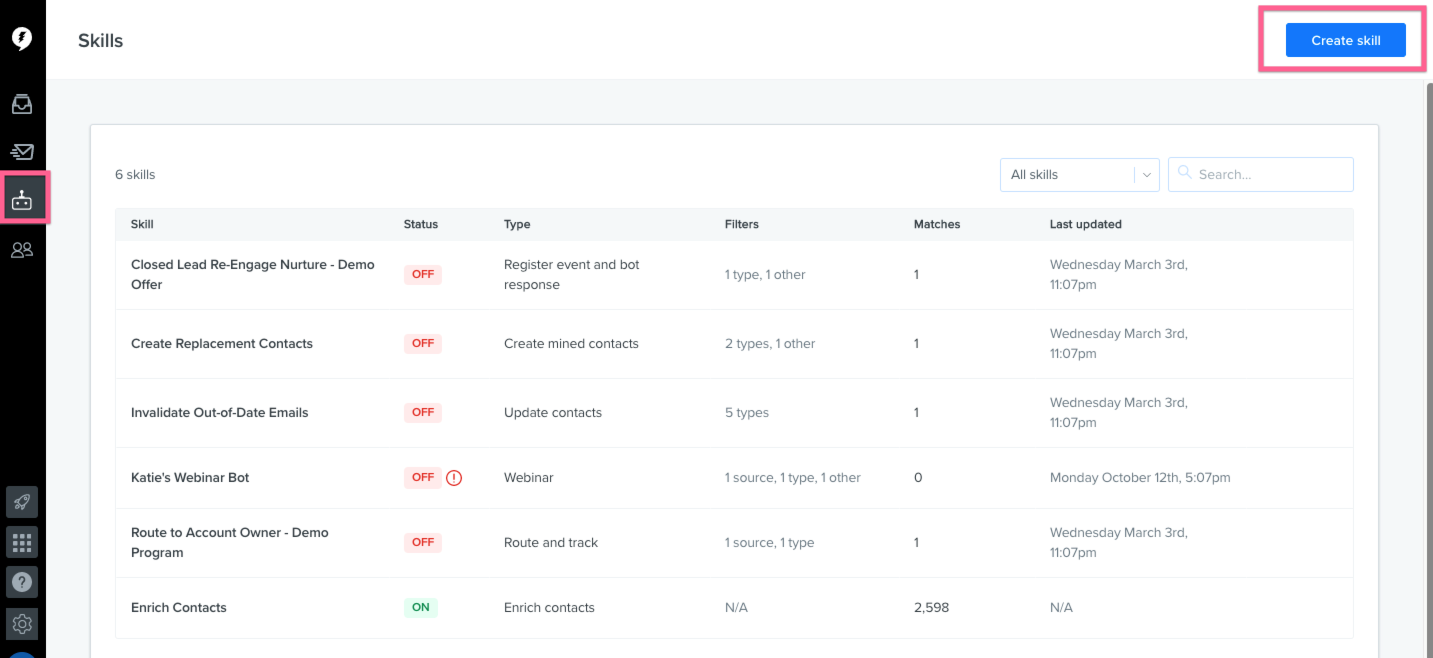Focus the Search skills input field
1433x658 pixels.
[1261, 174]
